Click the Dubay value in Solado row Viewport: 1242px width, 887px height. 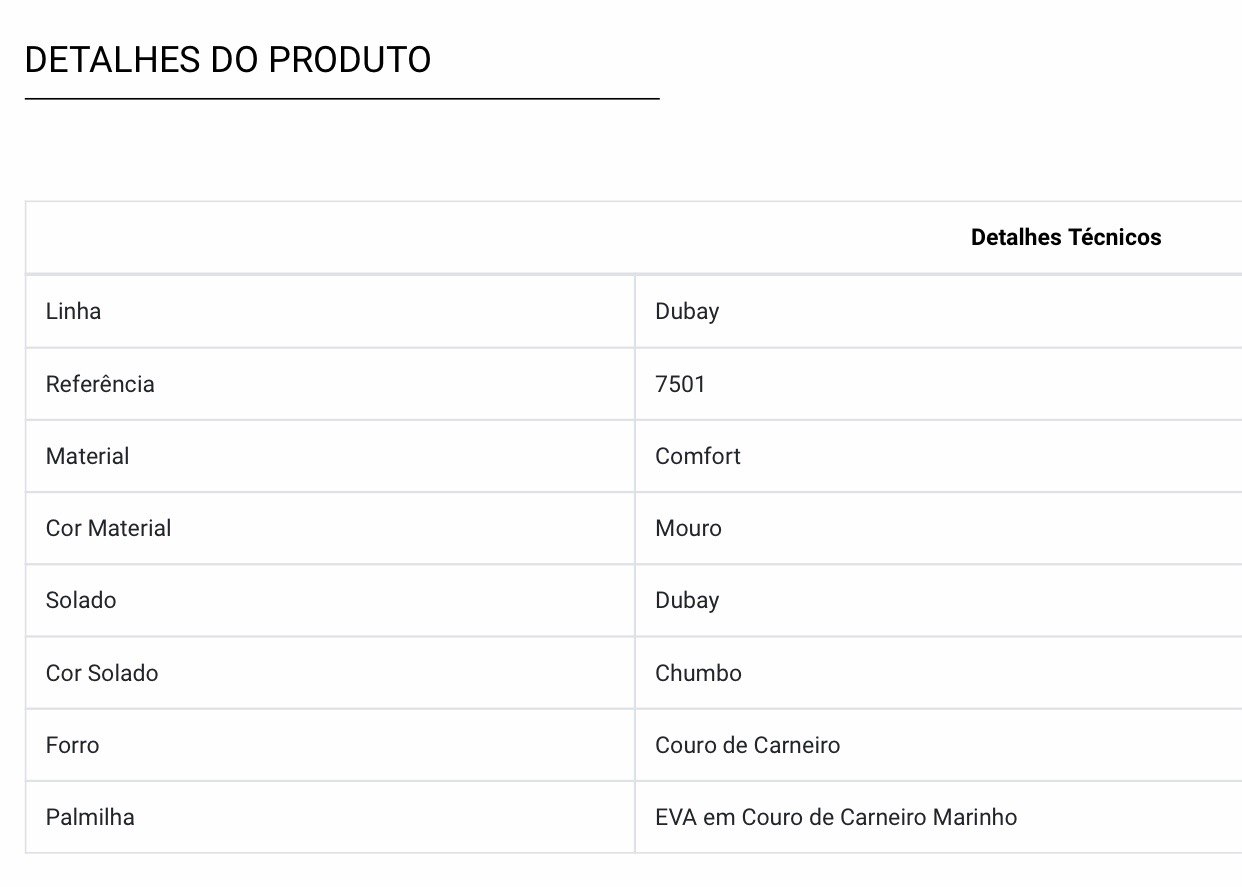(x=687, y=600)
